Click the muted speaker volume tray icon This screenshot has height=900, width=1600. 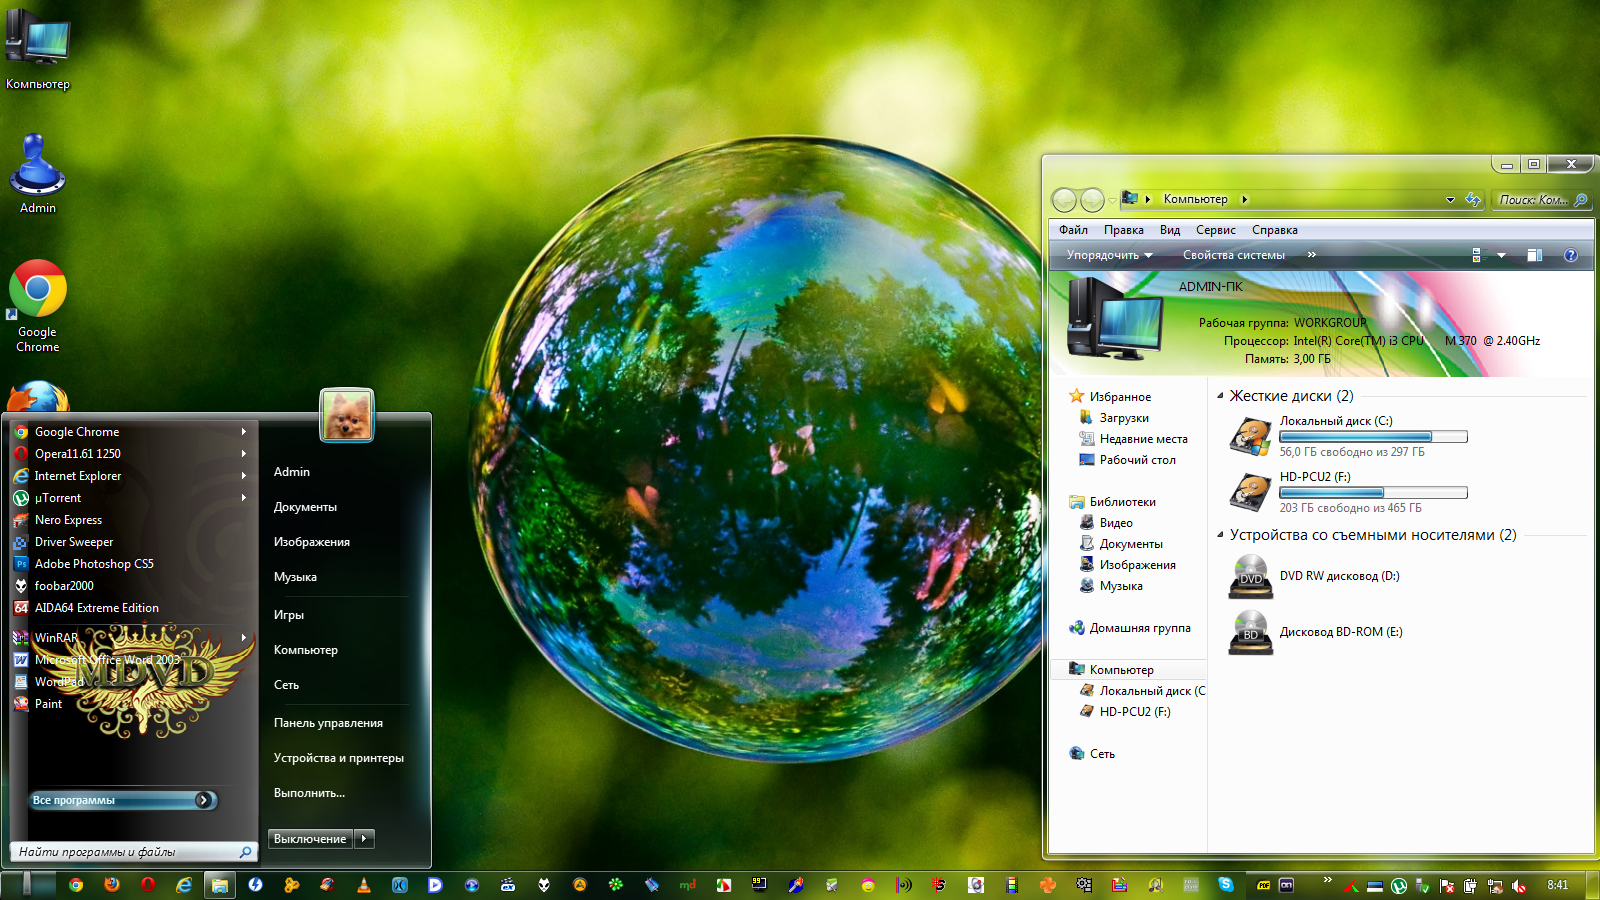[x=1518, y=886]
